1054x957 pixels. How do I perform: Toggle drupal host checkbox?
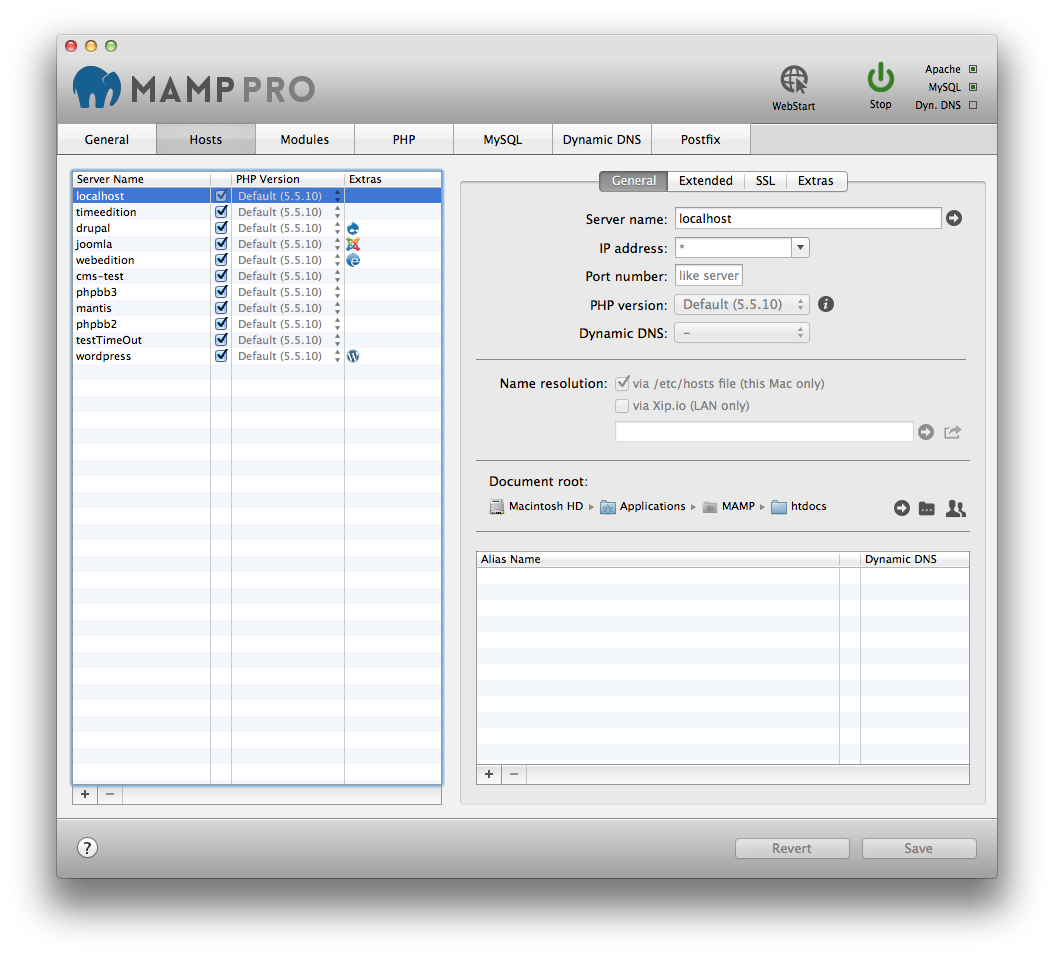[221, 228]
